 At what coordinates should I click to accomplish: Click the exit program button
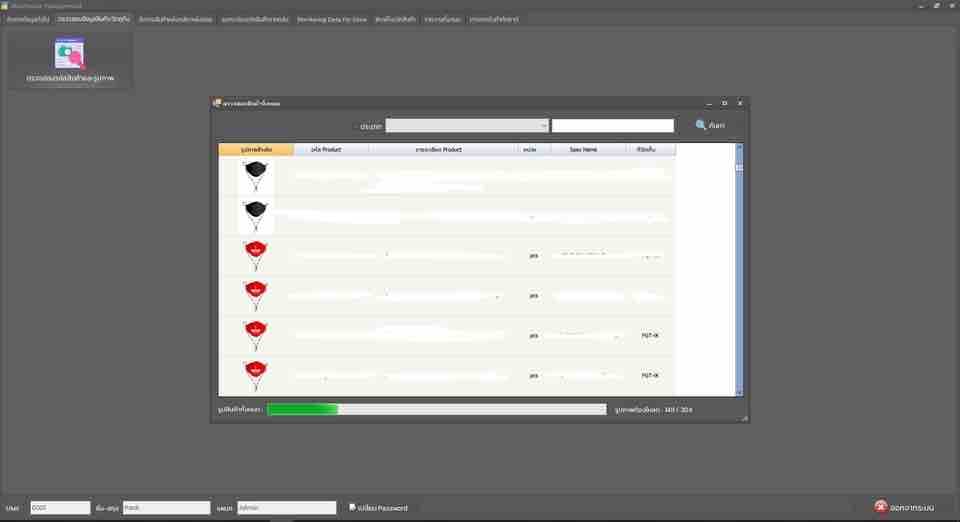(905, 507)
